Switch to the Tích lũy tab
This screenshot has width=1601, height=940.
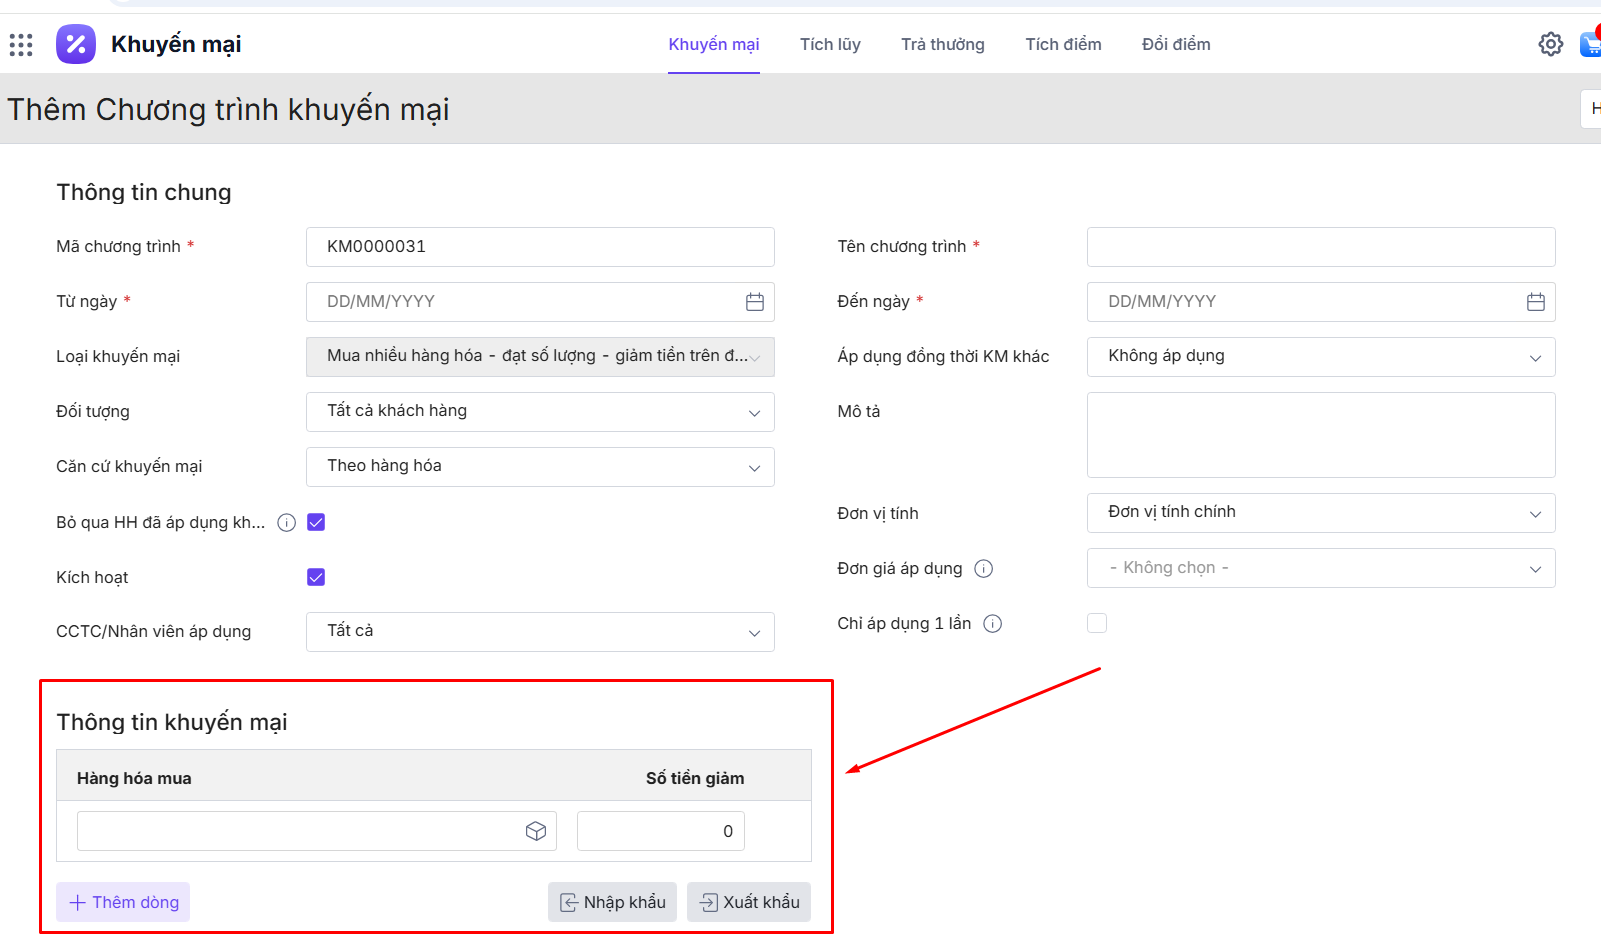point(830,44)
